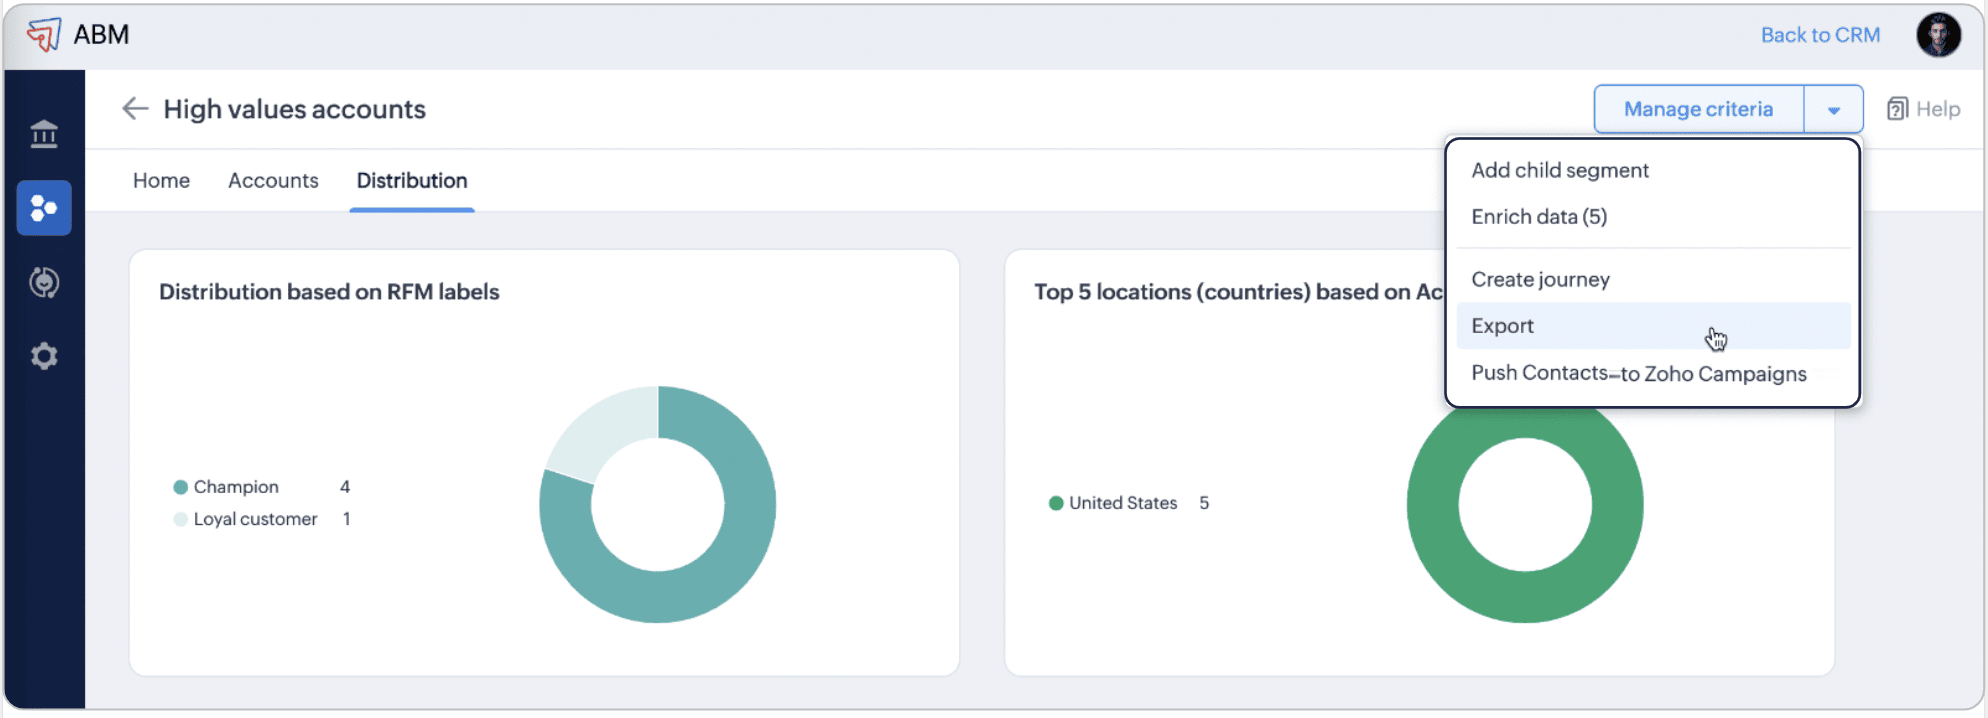The height and width of the screenshot is (718, 1988).
Task: Choose Add child segment from menu
Action: (x=1559, y=171)
